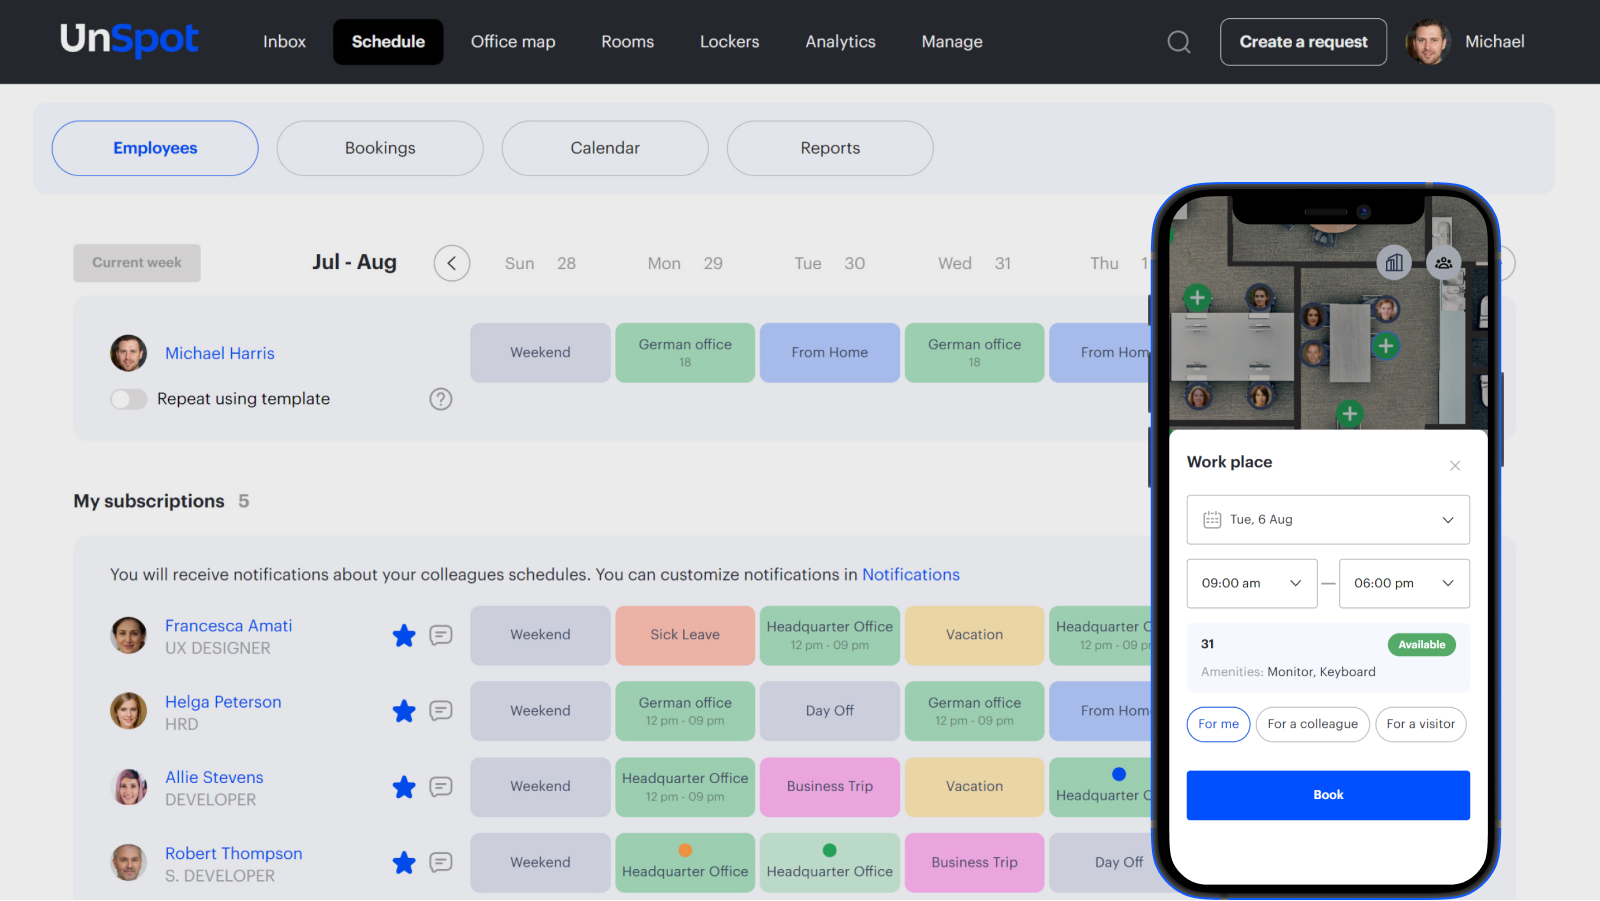The height and width of the screenshot is (901, 1600).
Task: Unstar Allie Stevens subscription
Action: (404, 787)
